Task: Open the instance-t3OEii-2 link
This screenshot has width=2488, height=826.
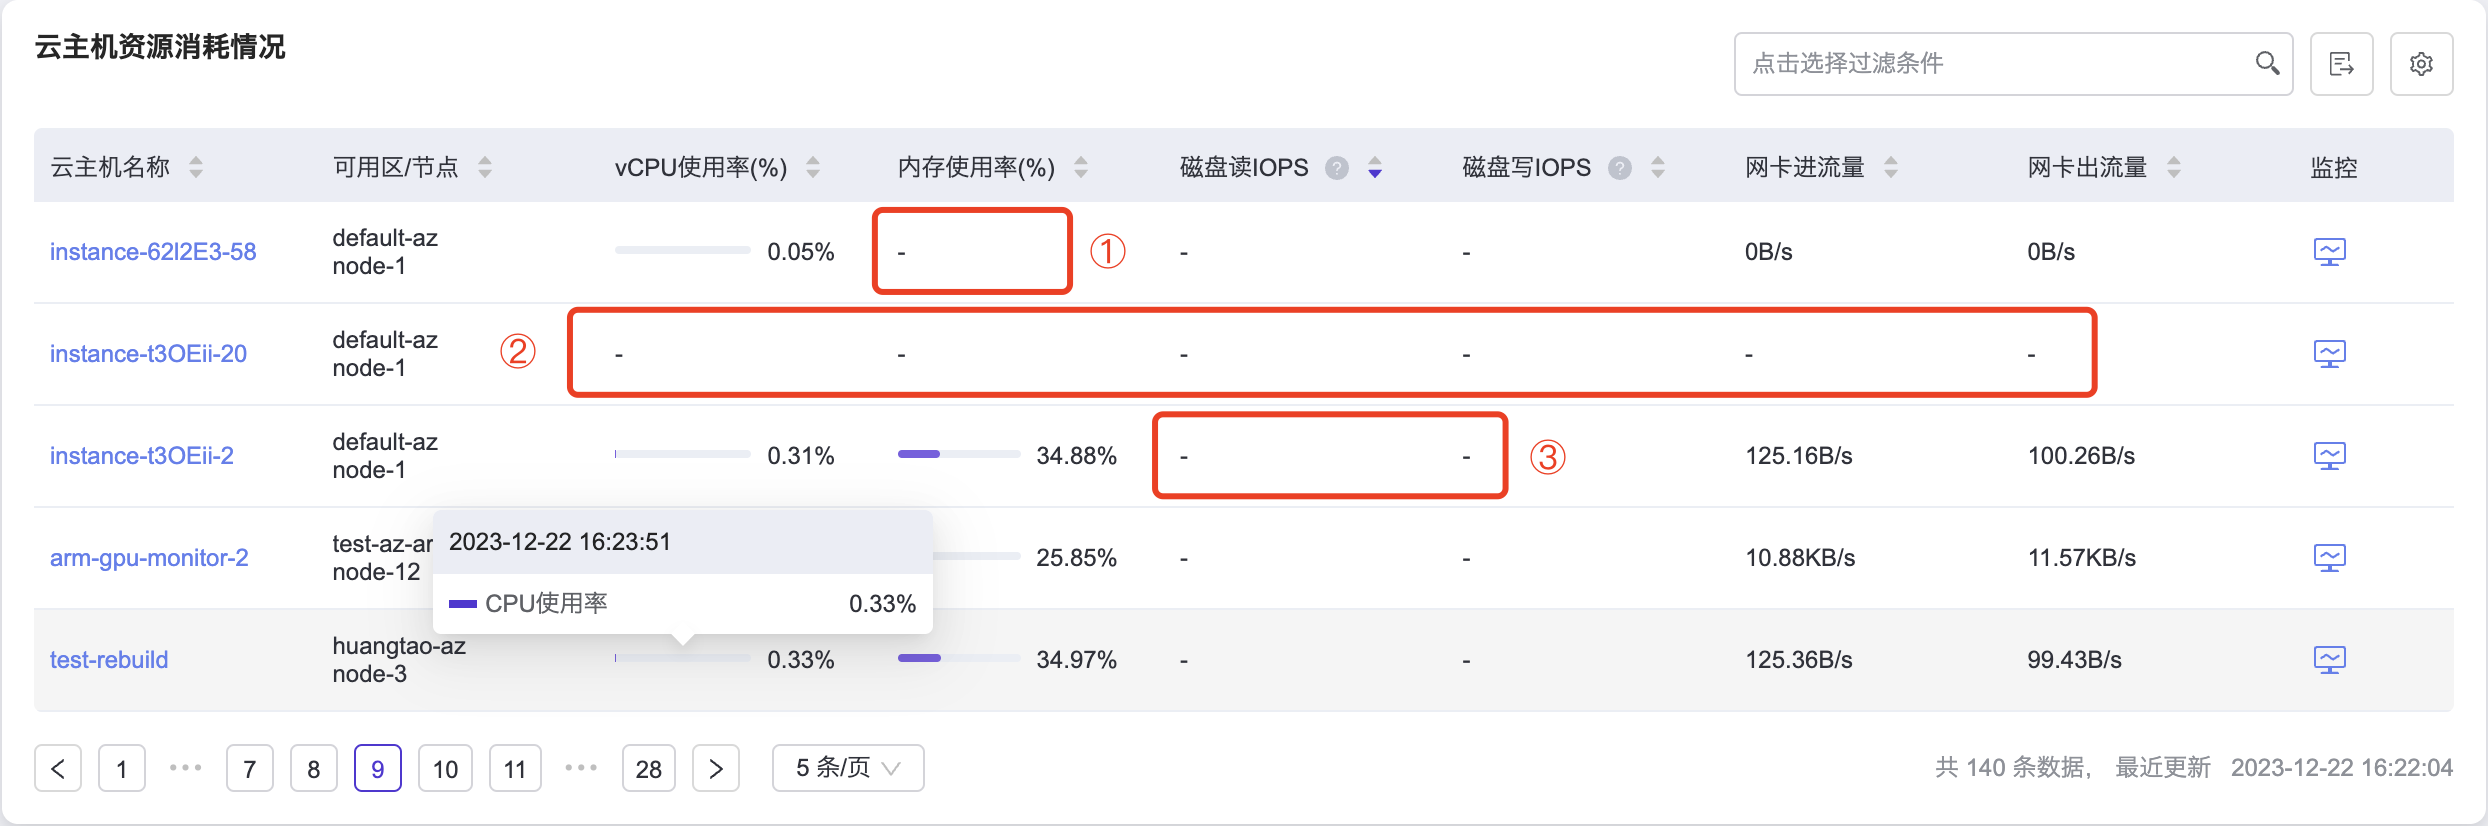Action: pos(142,456)
